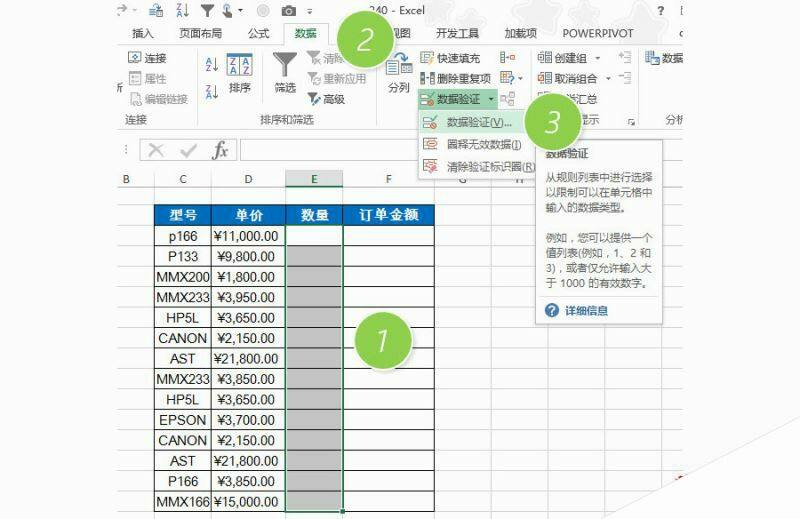
Task: Click the cell containing MMX166
Action: pos(183,501)
